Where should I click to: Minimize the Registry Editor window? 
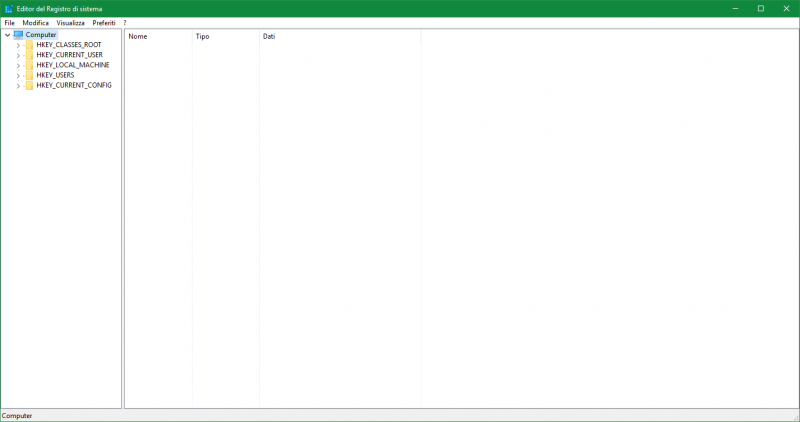(736, 9)
